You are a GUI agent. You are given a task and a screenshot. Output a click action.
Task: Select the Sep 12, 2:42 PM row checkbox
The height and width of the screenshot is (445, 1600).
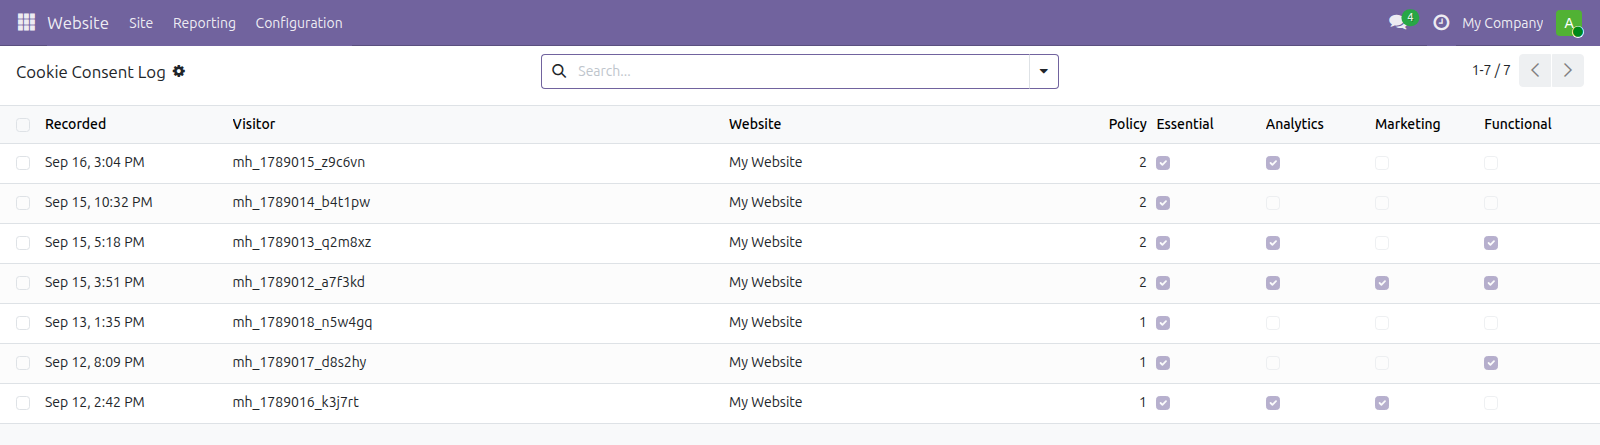pos(23,403)
